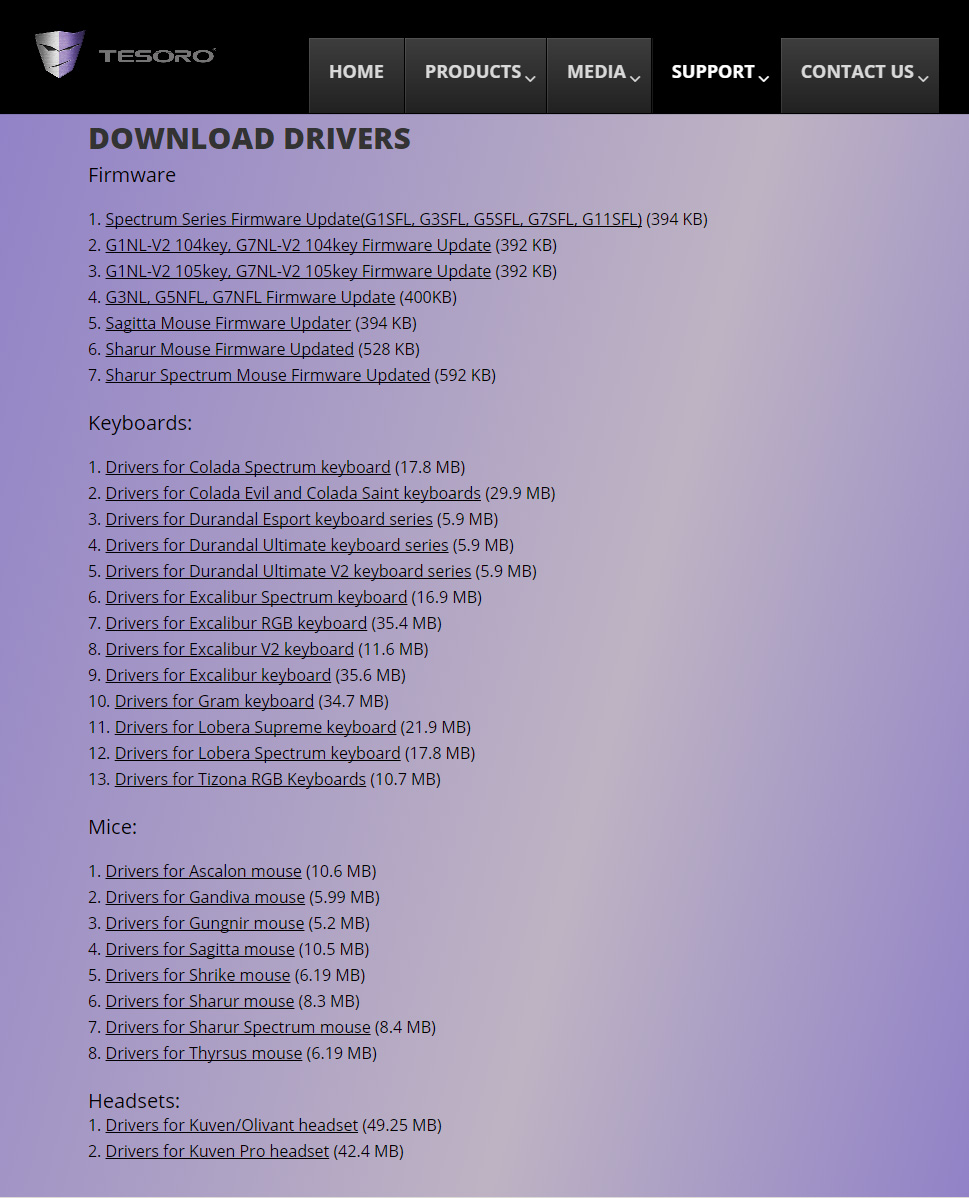Expand the PRODUCTS dropdown chevron
This screenshot has height=1198, width=969.
531,78
